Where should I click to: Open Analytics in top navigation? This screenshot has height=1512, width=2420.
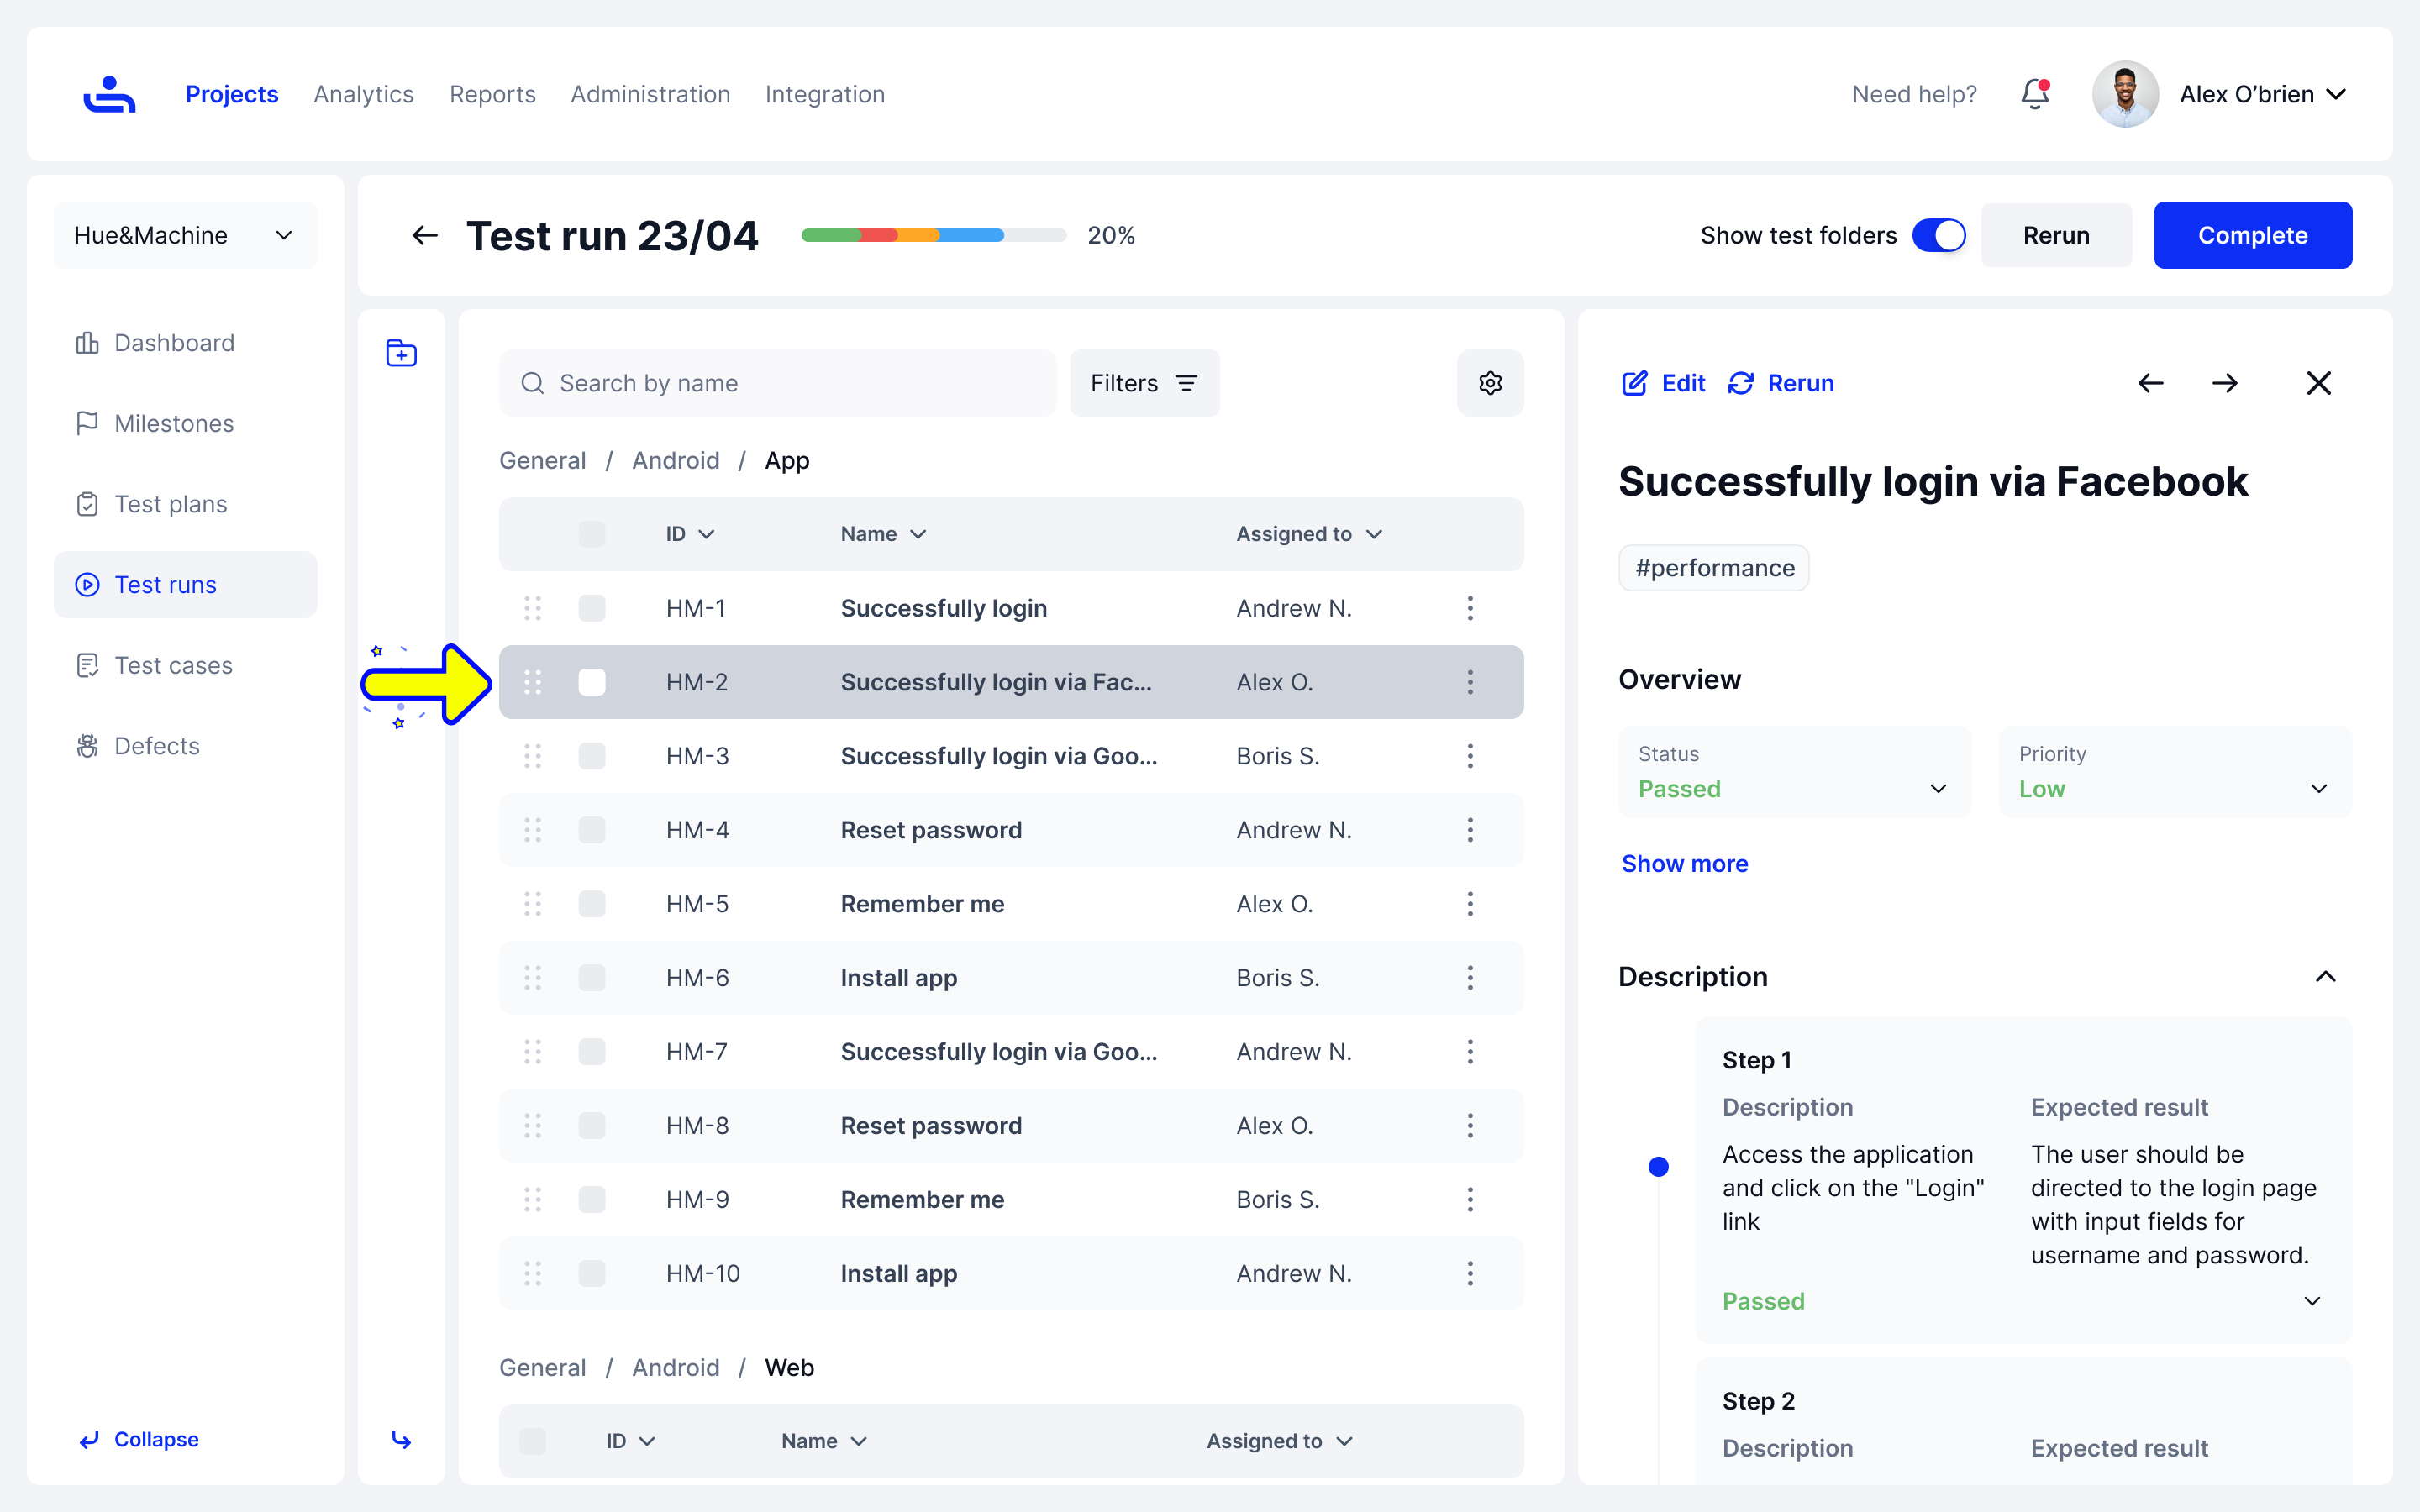[x=363, y=94]
